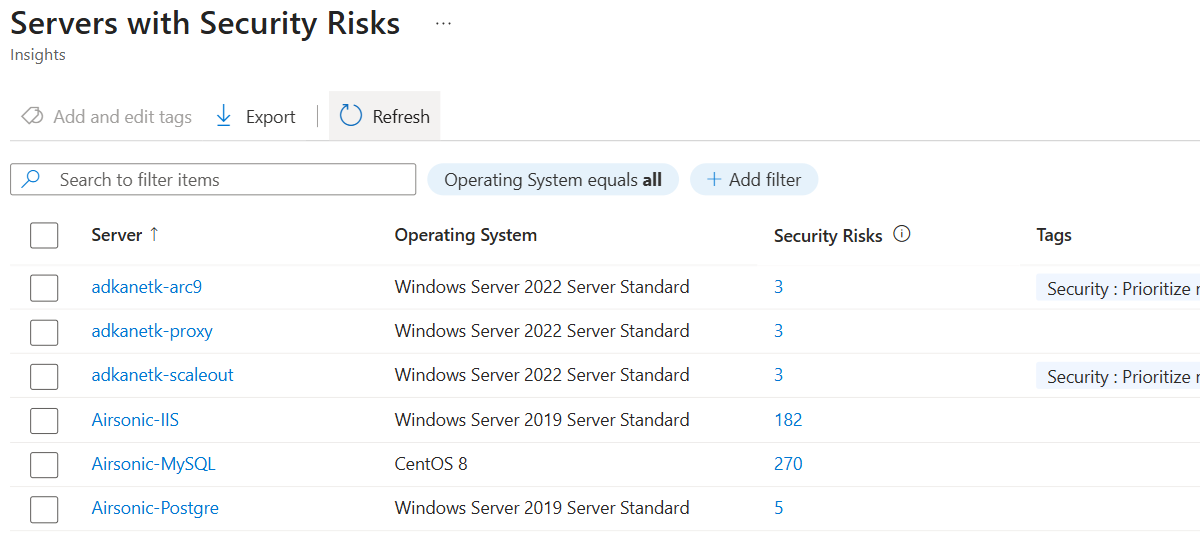Viewport: 1200px width, 533px height.
Task: Open the 182 security risks link for Airsonic-IIS
Action: 788,420
